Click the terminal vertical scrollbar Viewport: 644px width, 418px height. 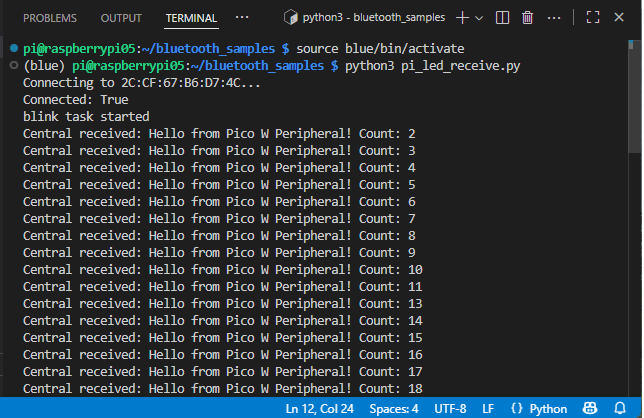coord(636,100)
